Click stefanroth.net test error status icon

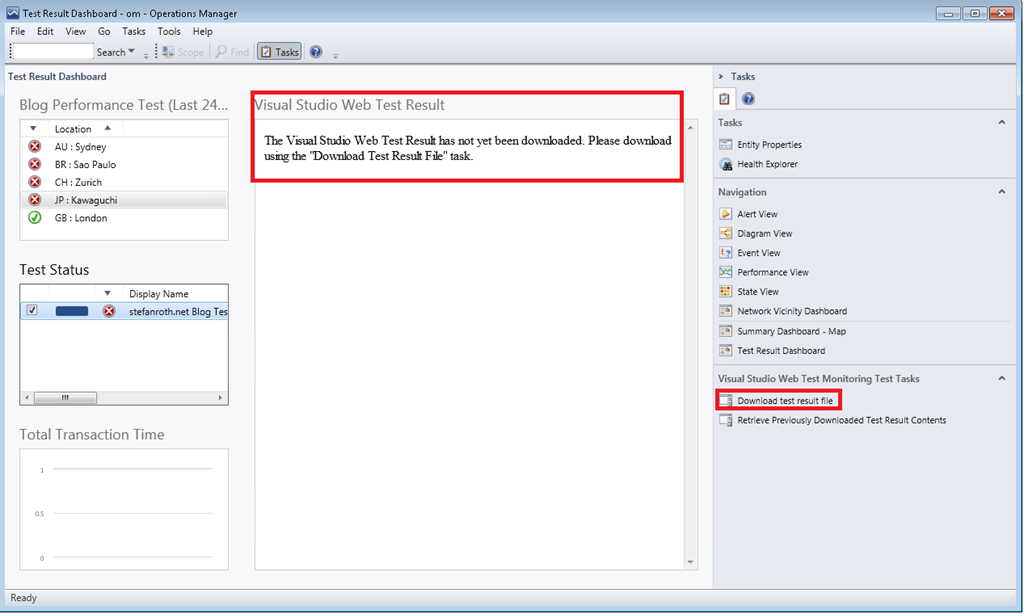[x=109, y=311]
